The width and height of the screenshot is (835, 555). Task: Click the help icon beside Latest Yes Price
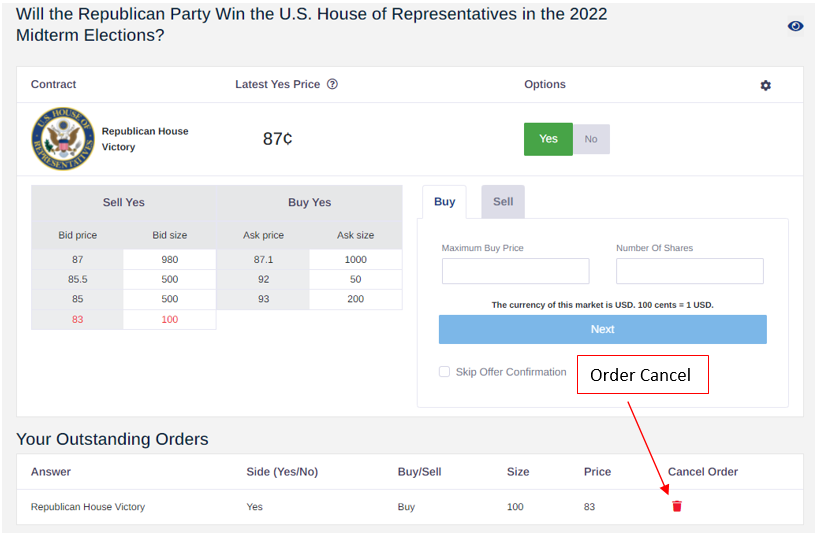coord(332,84)
